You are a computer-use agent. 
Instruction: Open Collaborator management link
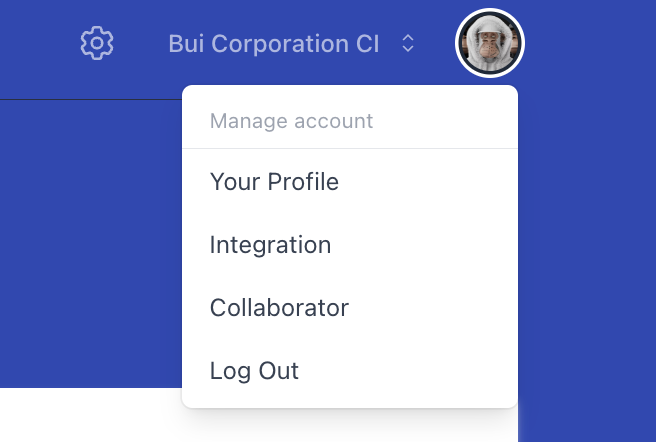[x=279, y=308]
